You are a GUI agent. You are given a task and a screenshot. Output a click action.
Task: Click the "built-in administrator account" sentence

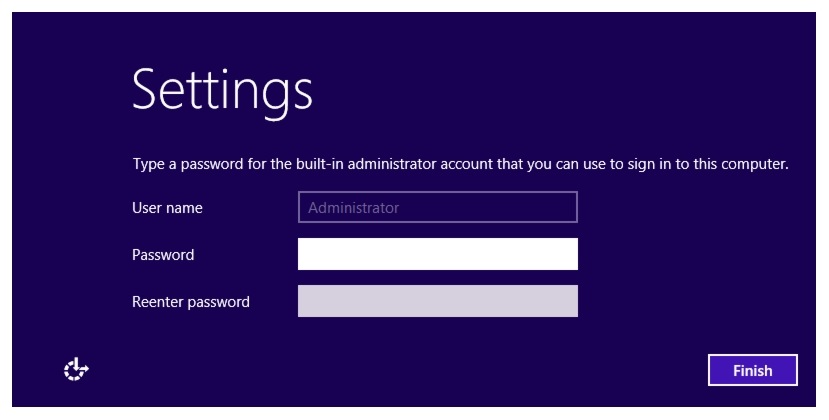coord(460,164)
